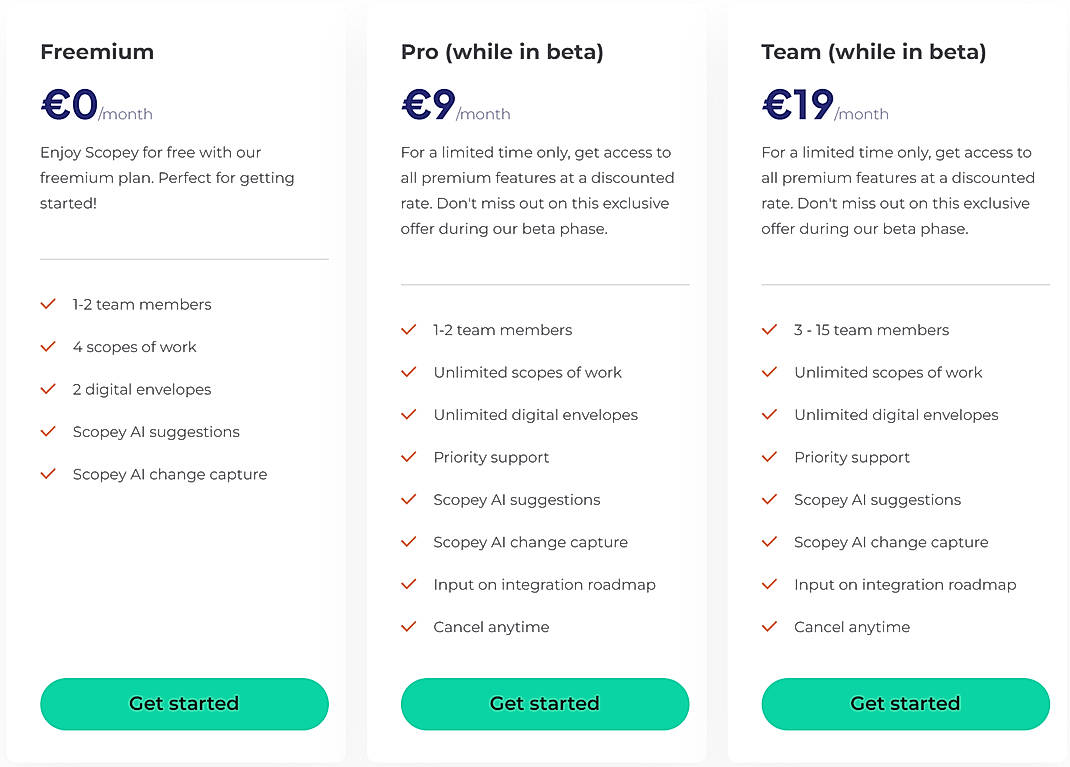Image resolution: width=1070 pixels, height=767 pixels.
Task: Click the checkmark next to "Scopey AI suggestions" in Team
Action: tap(768, 499)
